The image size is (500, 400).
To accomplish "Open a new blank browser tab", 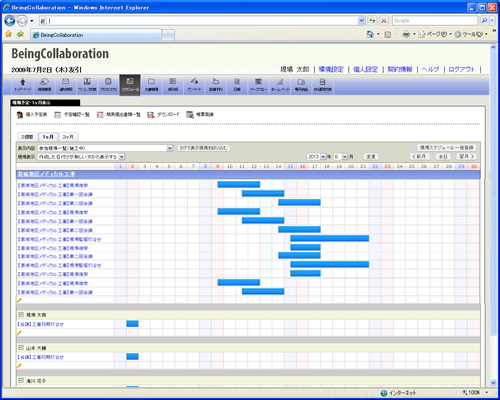I will click(x=168, y=35).
